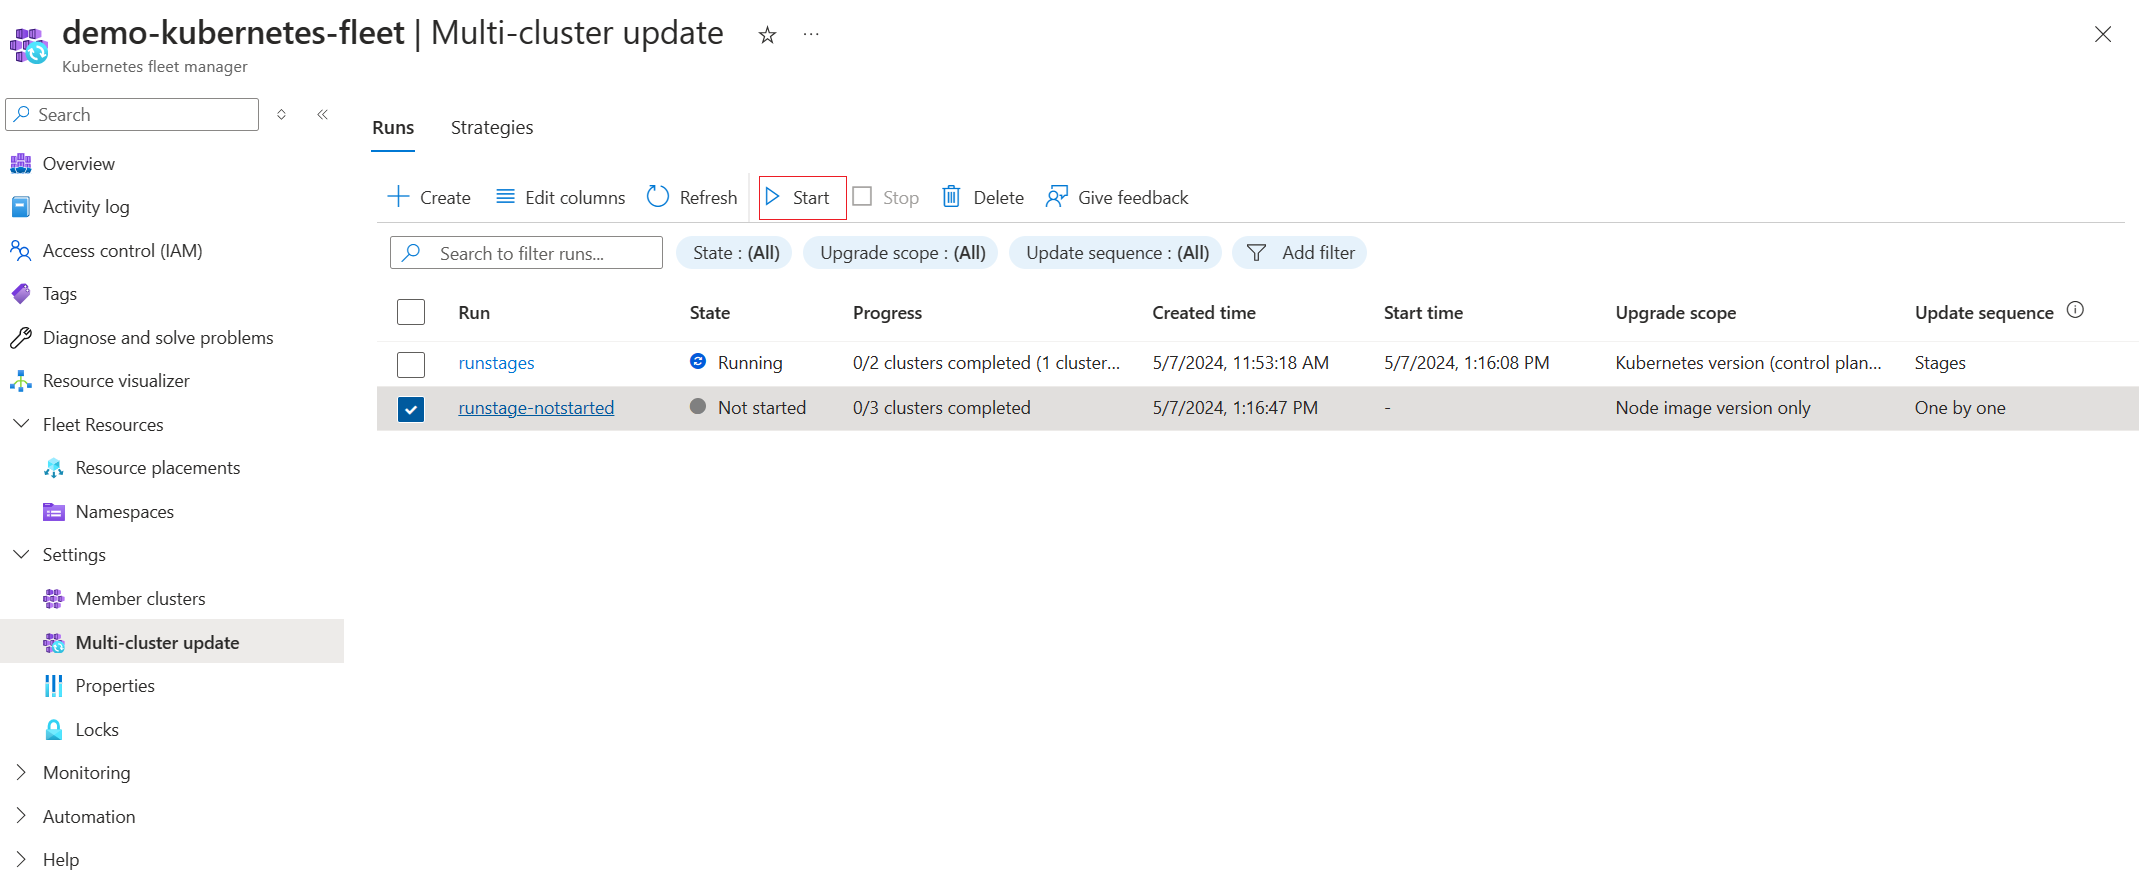Open Give feedback from toolbar
The height and width of the screenshot is (891, 2139).
(1117, 197)
